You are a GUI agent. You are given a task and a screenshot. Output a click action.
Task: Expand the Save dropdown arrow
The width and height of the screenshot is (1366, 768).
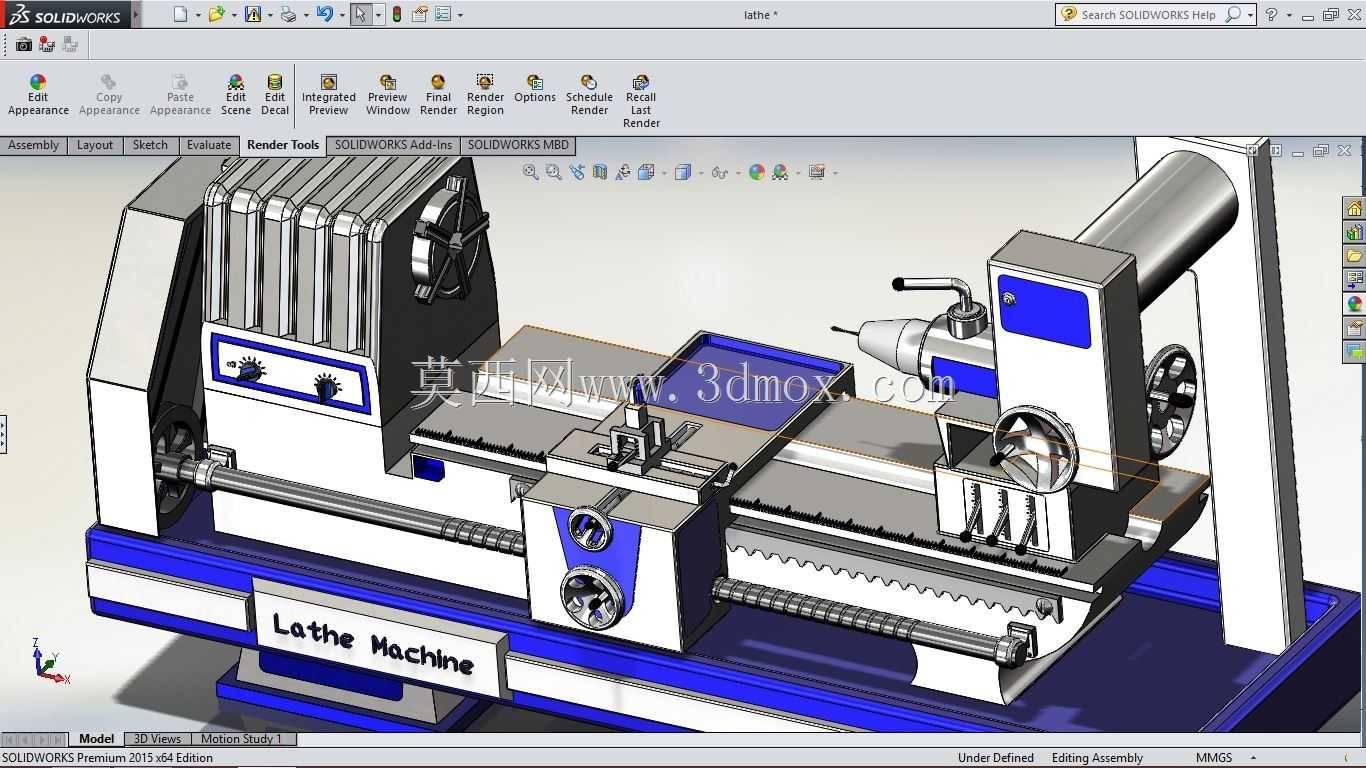[x=270, y=15]
